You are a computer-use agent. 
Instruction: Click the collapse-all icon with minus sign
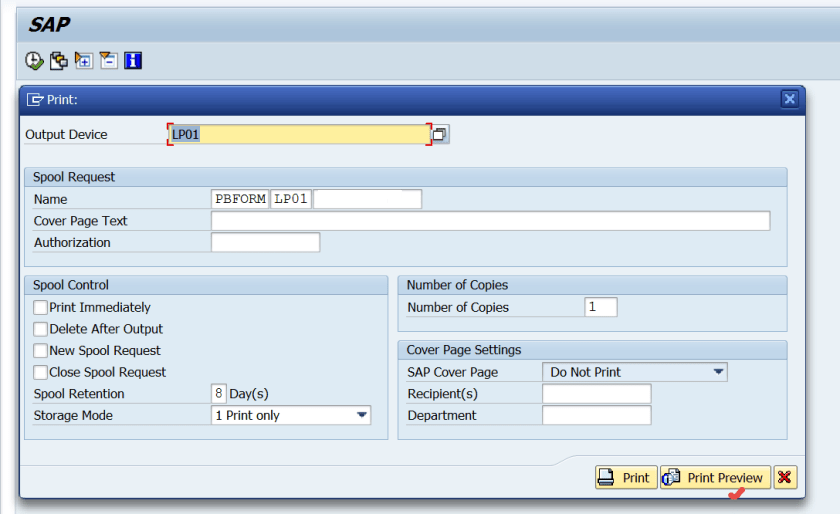click(x=108, y=61)
